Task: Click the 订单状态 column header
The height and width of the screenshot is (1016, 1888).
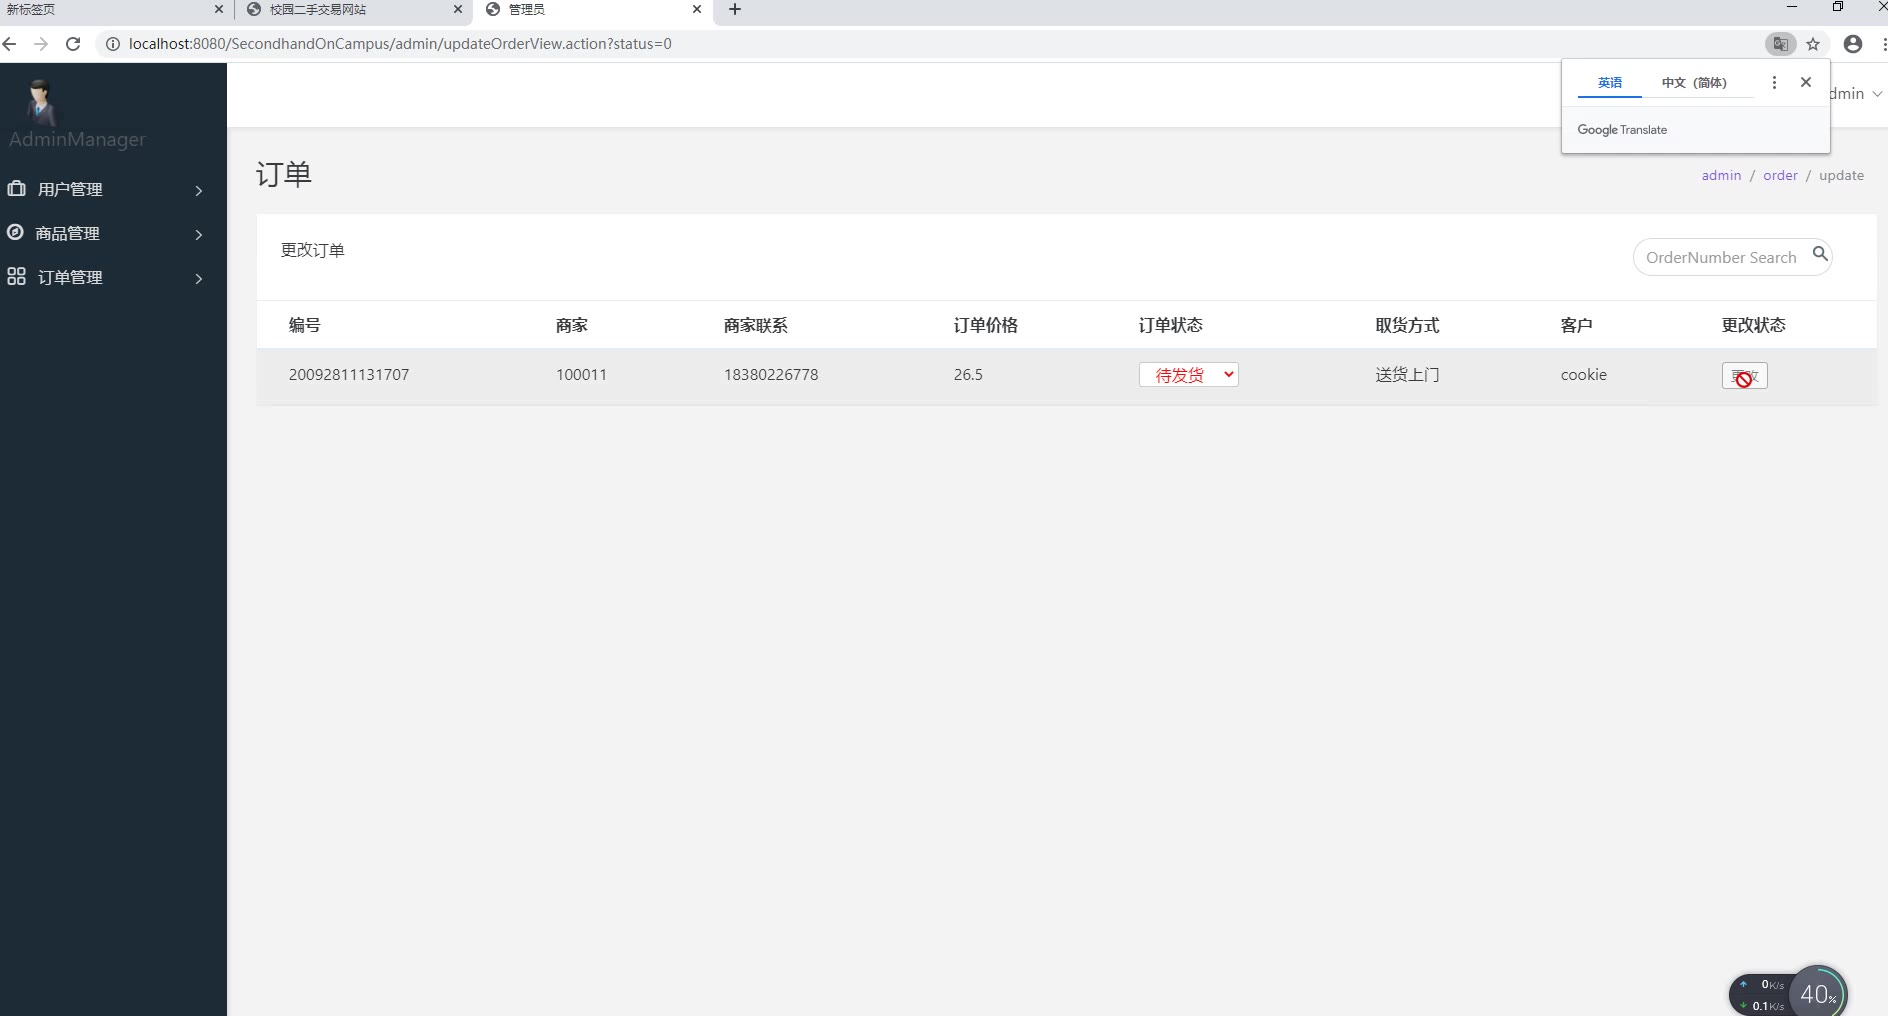Action: (1171, 325)
